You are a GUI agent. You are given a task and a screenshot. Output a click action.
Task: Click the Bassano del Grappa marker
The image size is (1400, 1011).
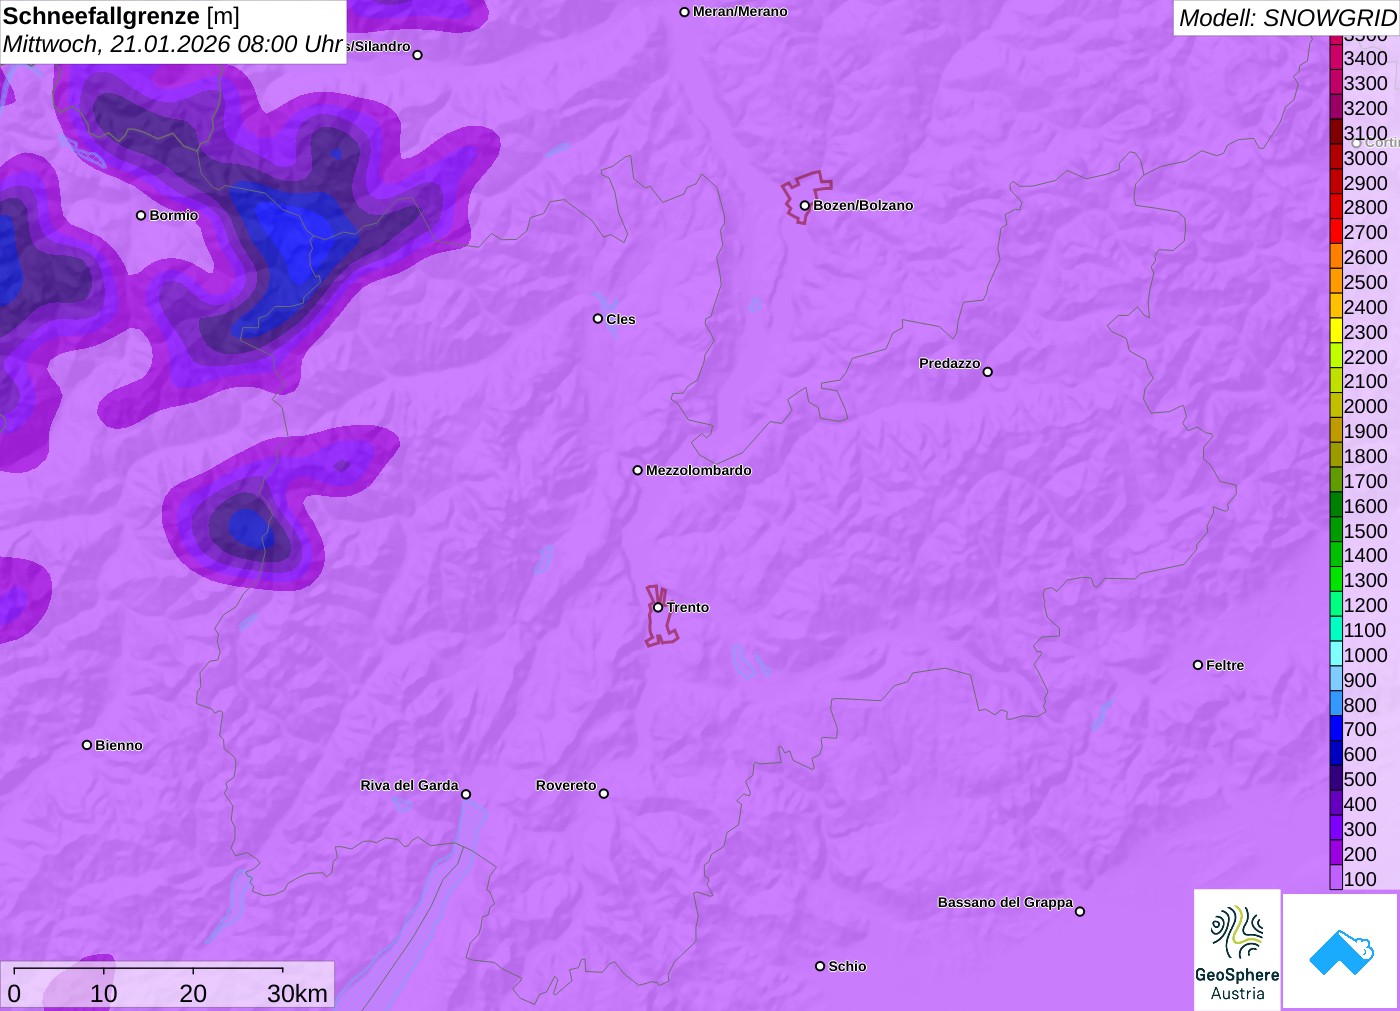pos(1080,911)
